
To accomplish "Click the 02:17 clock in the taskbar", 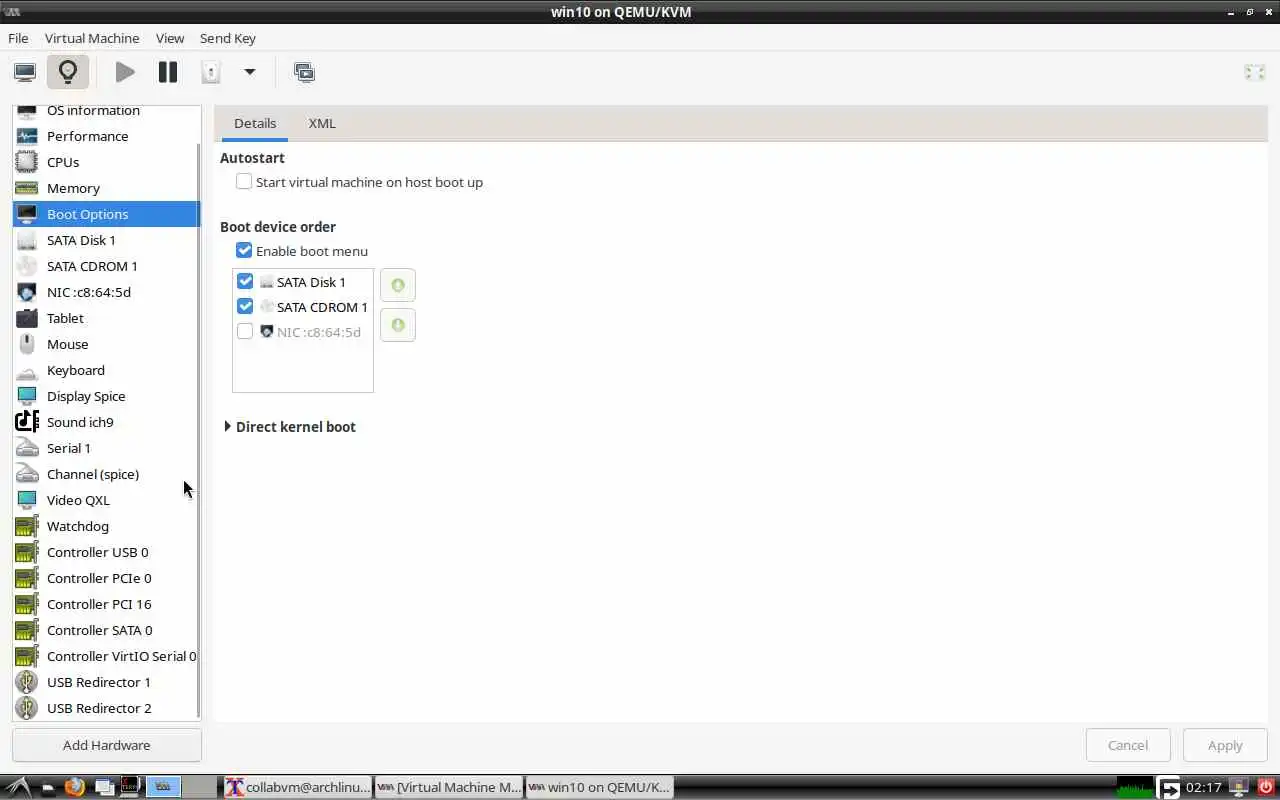I will (1203, 788).
